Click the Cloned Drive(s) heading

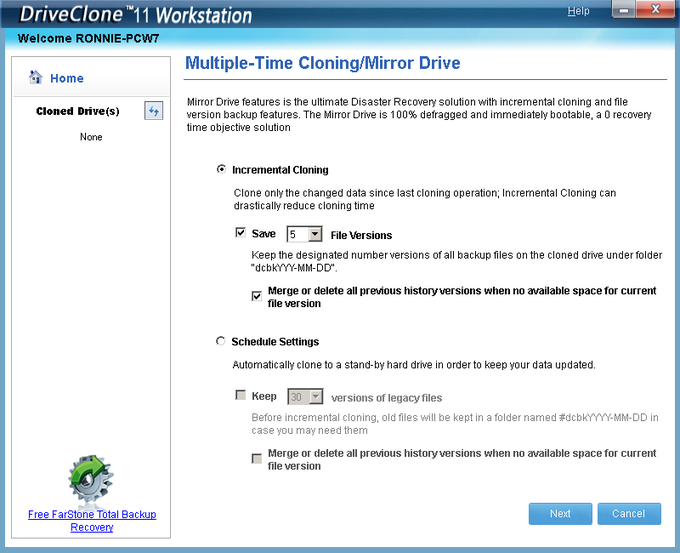pyautogui.click(x=77, y=111)
